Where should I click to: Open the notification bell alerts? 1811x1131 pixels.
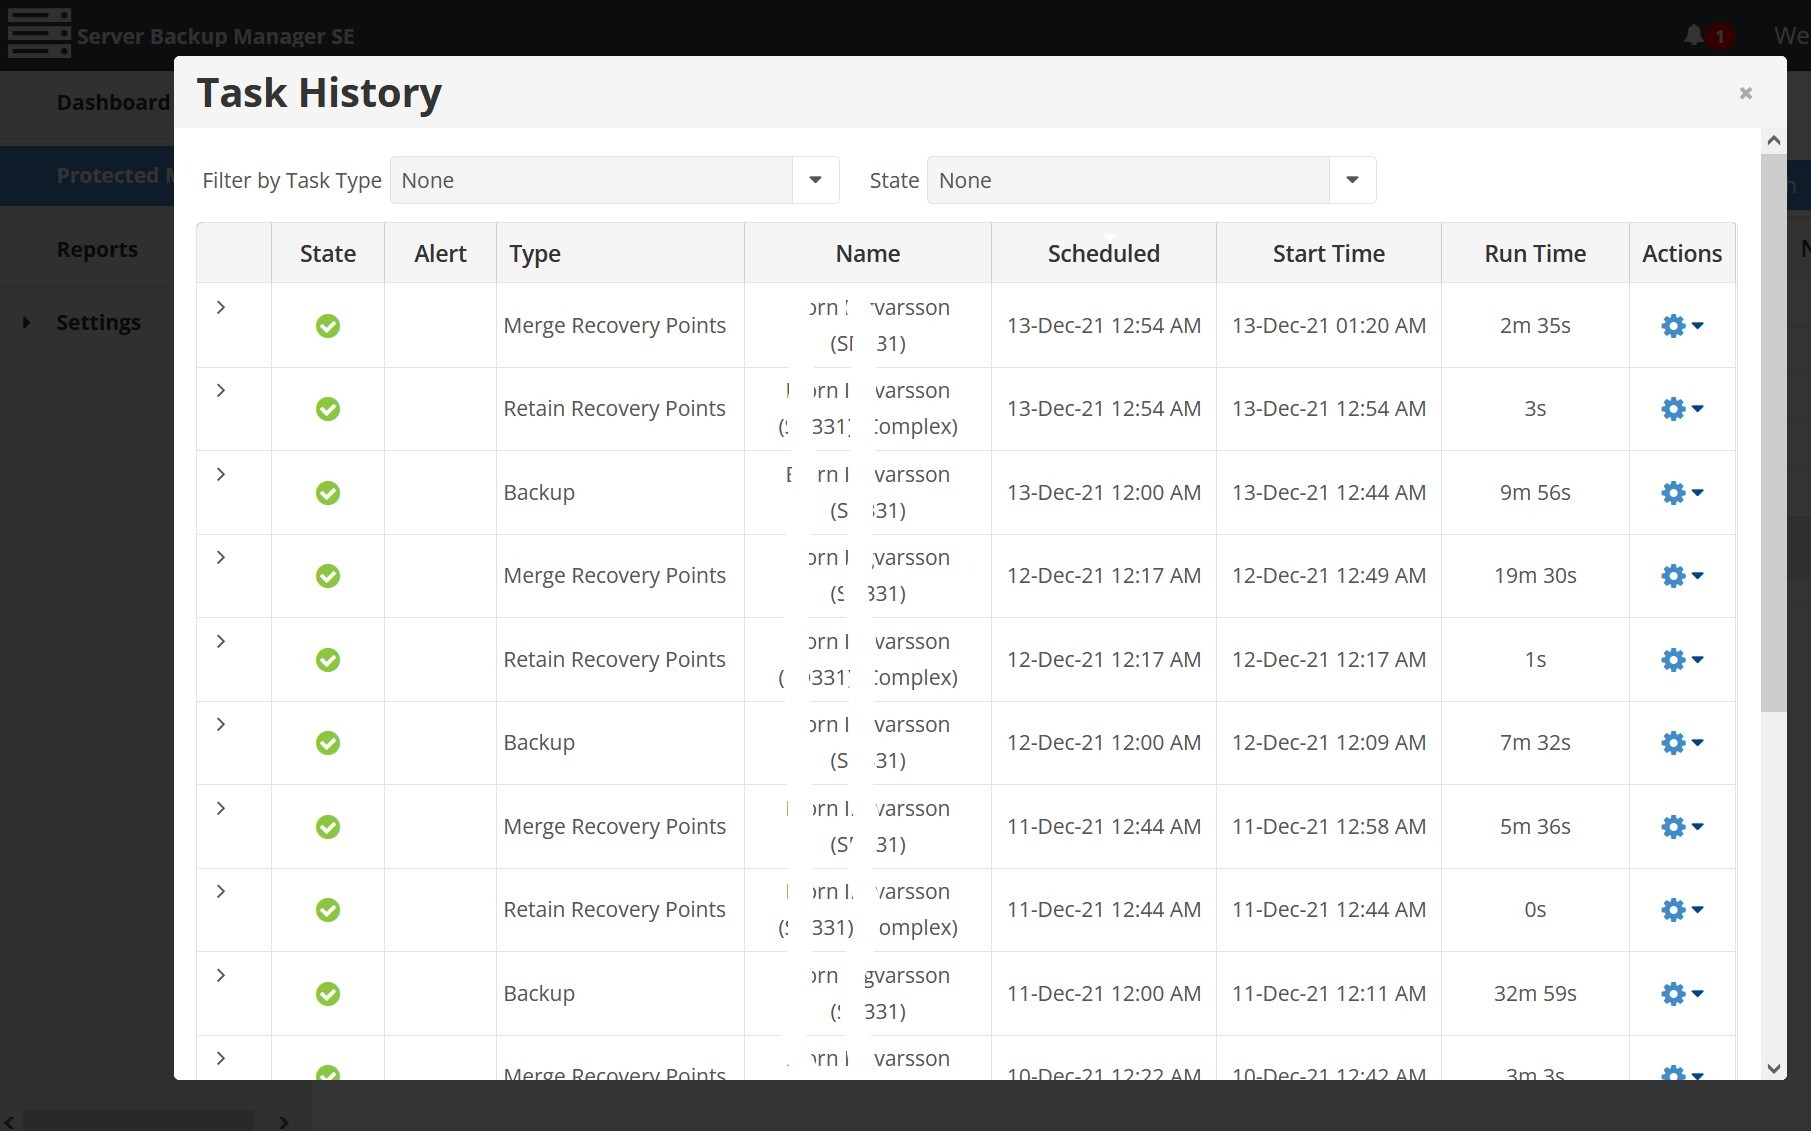(x=1693, y=36)
